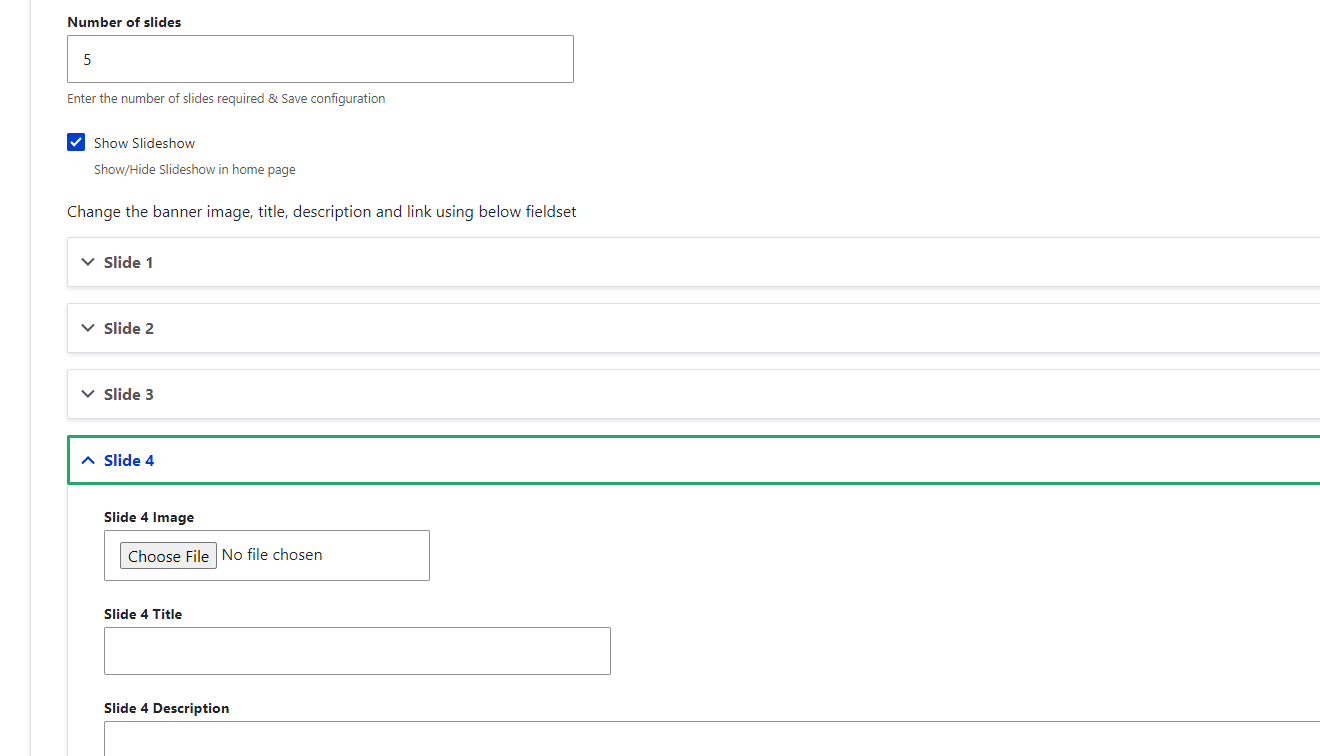Click the upward chevron icon on Slide 4

(87, 460)
